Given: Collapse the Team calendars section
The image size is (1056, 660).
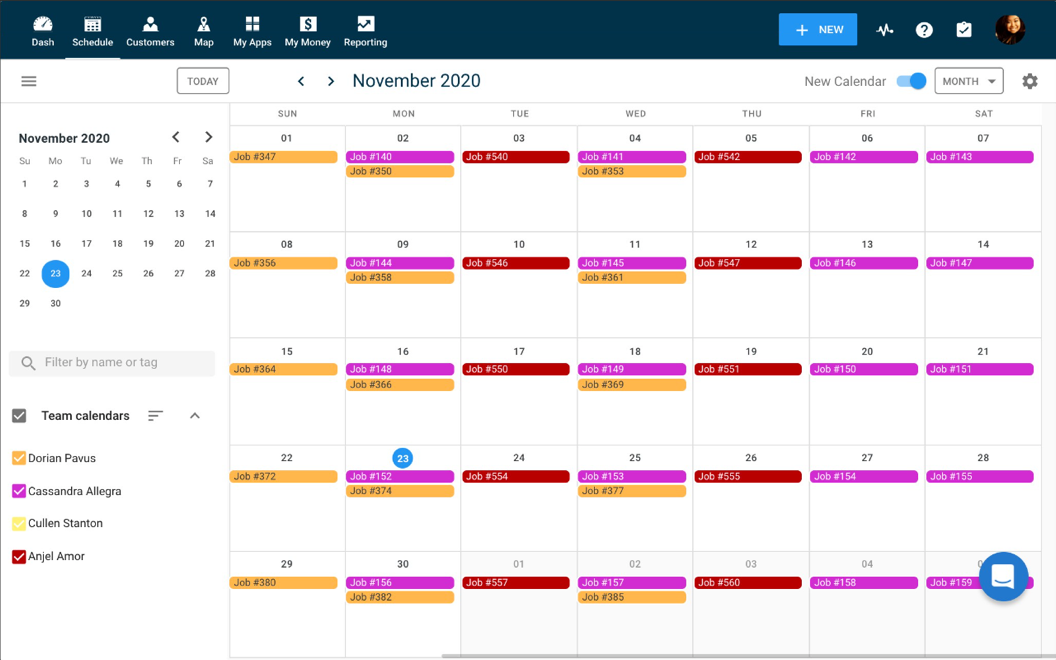Looking at the screenshot, I should [x=194, y=416].
